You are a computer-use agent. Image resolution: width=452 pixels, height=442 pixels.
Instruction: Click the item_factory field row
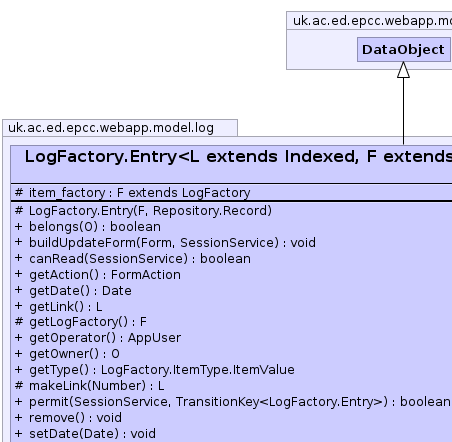point(232,193)
